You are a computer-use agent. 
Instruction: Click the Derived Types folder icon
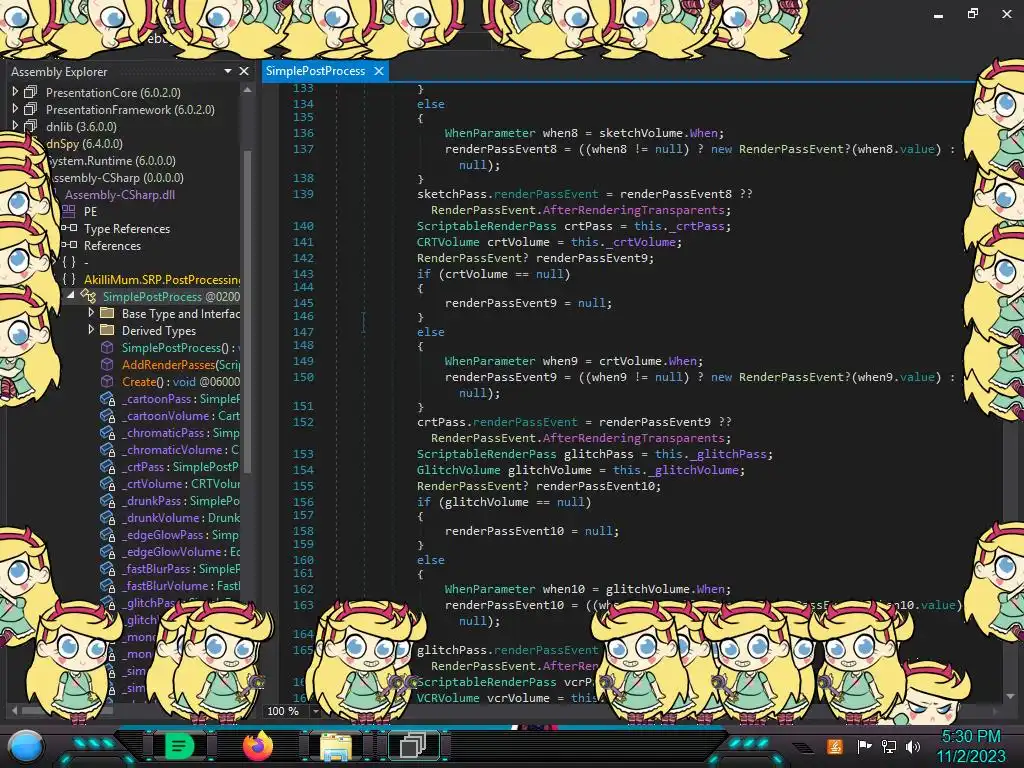point(107,330)
